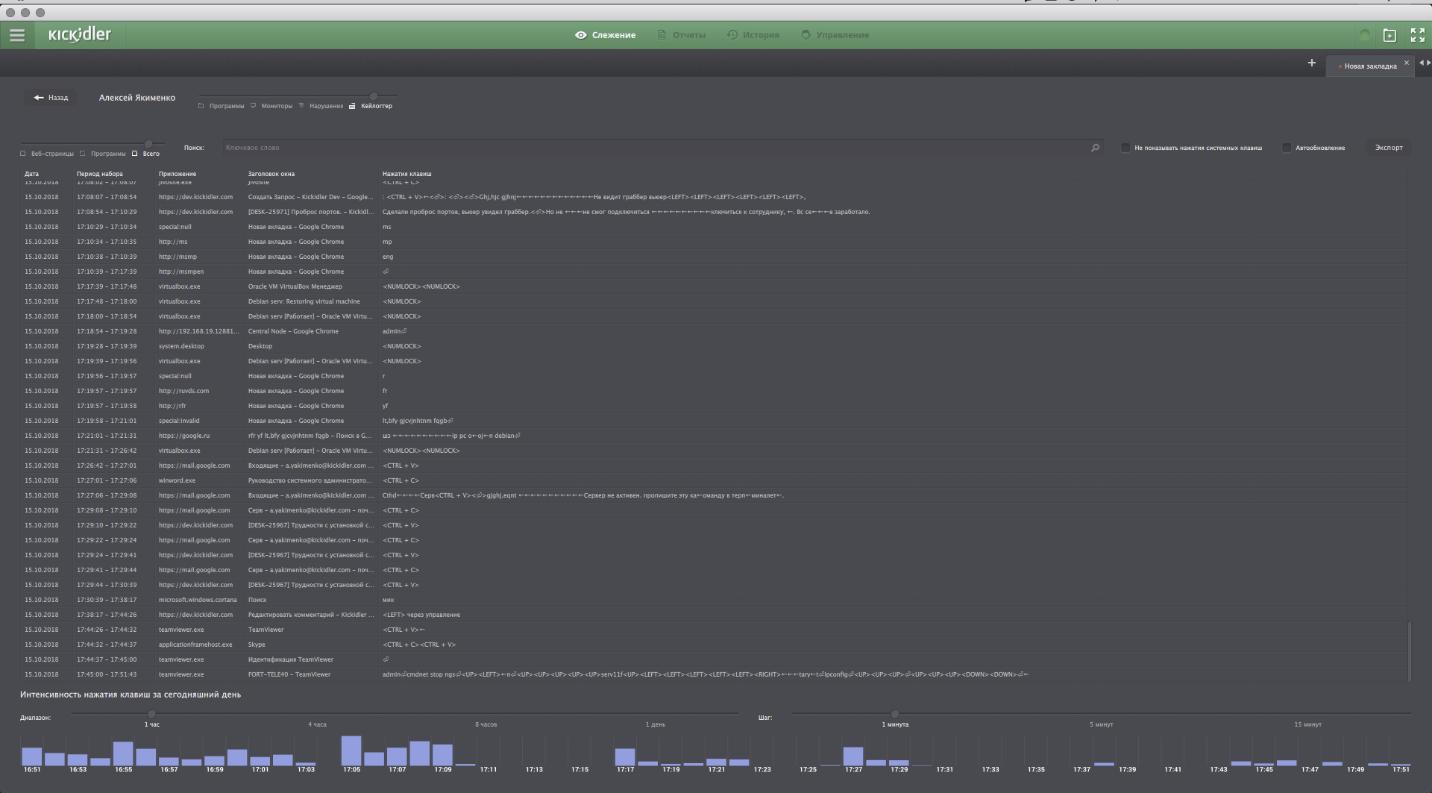Viewport: 1432px width, 793px height.
Task: Toggle fullscreen mode icon
Action: click(1417, 35)
